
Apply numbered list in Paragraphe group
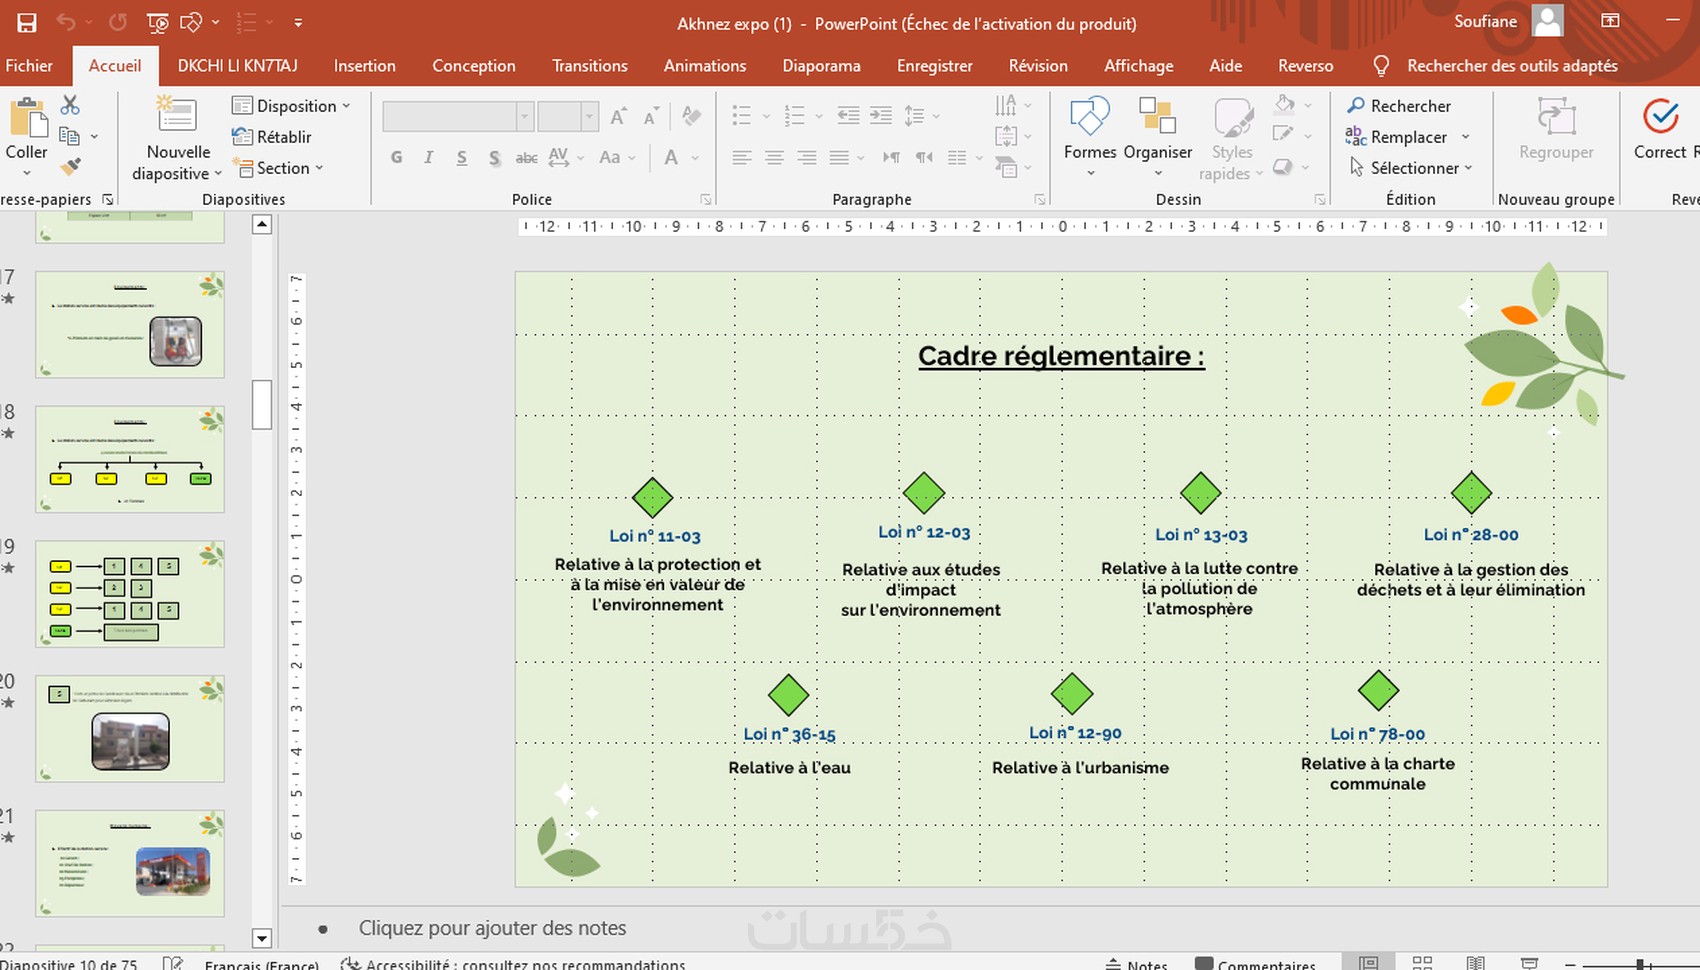tap(795, 116)
